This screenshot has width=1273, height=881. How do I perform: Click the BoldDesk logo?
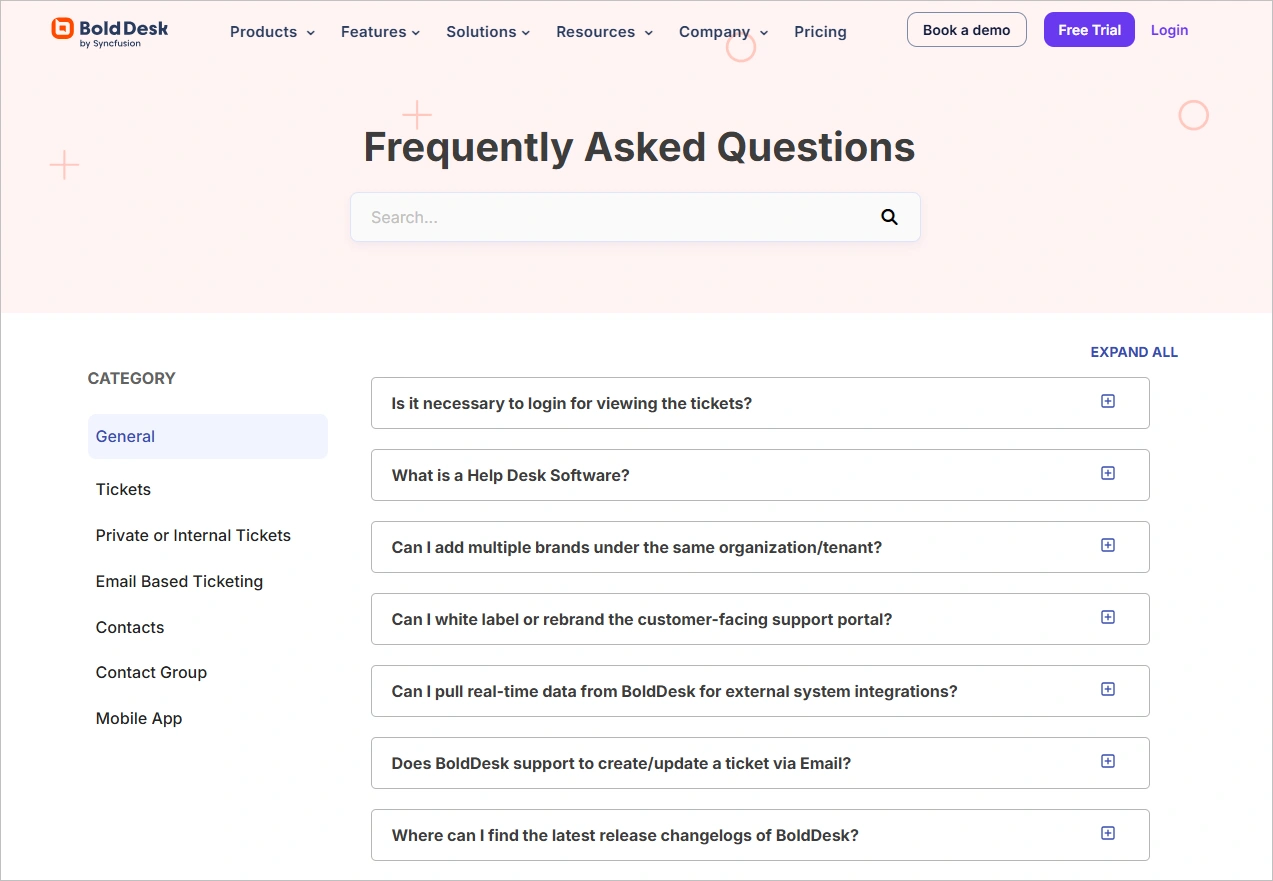[110, 32]
